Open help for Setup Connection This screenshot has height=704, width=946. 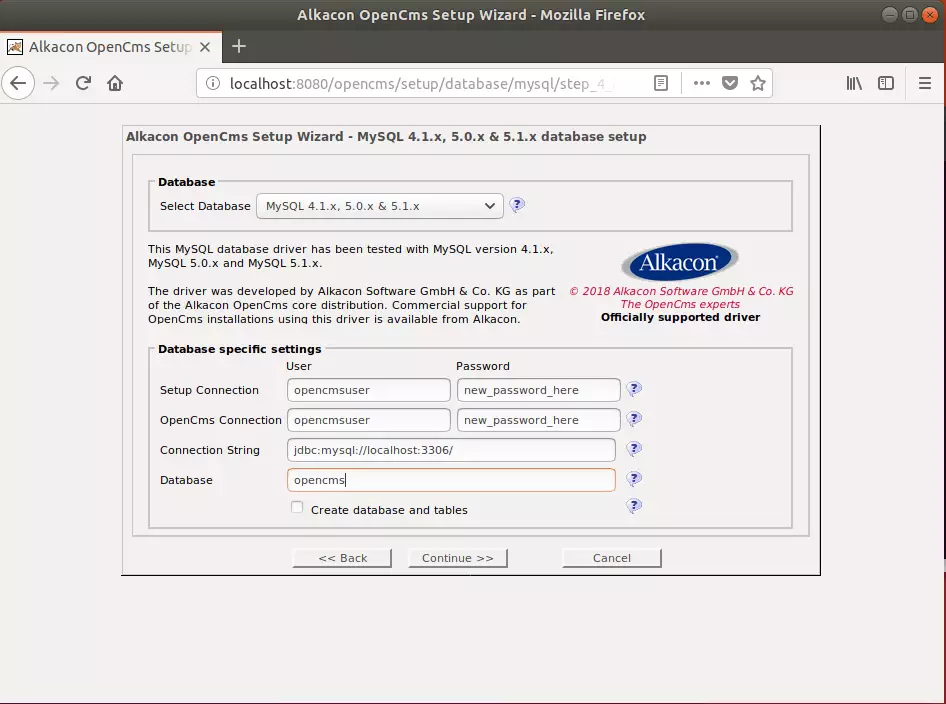[x=634, y=389]
